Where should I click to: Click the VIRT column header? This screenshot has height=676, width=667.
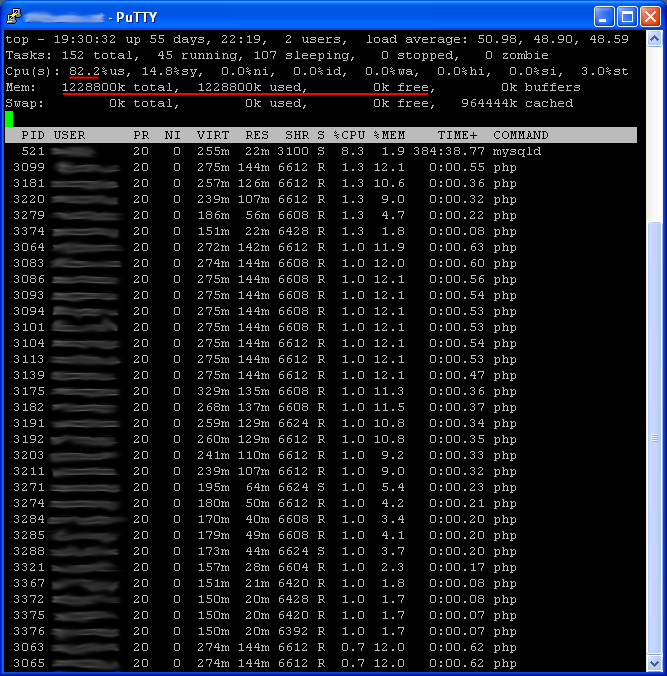coord(212,135)
